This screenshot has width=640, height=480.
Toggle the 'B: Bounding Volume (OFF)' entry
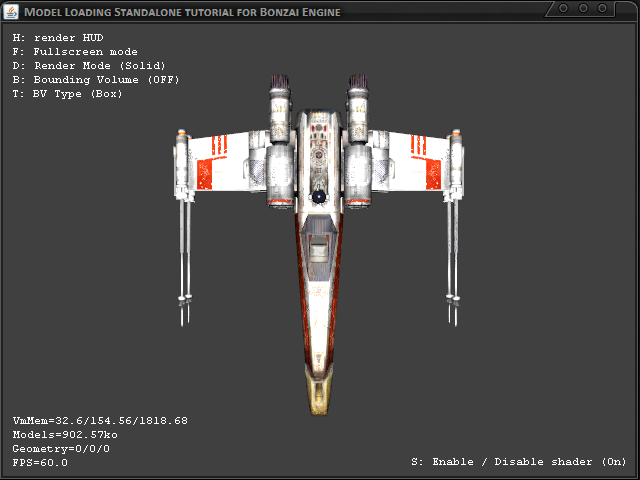pos(95,79)
